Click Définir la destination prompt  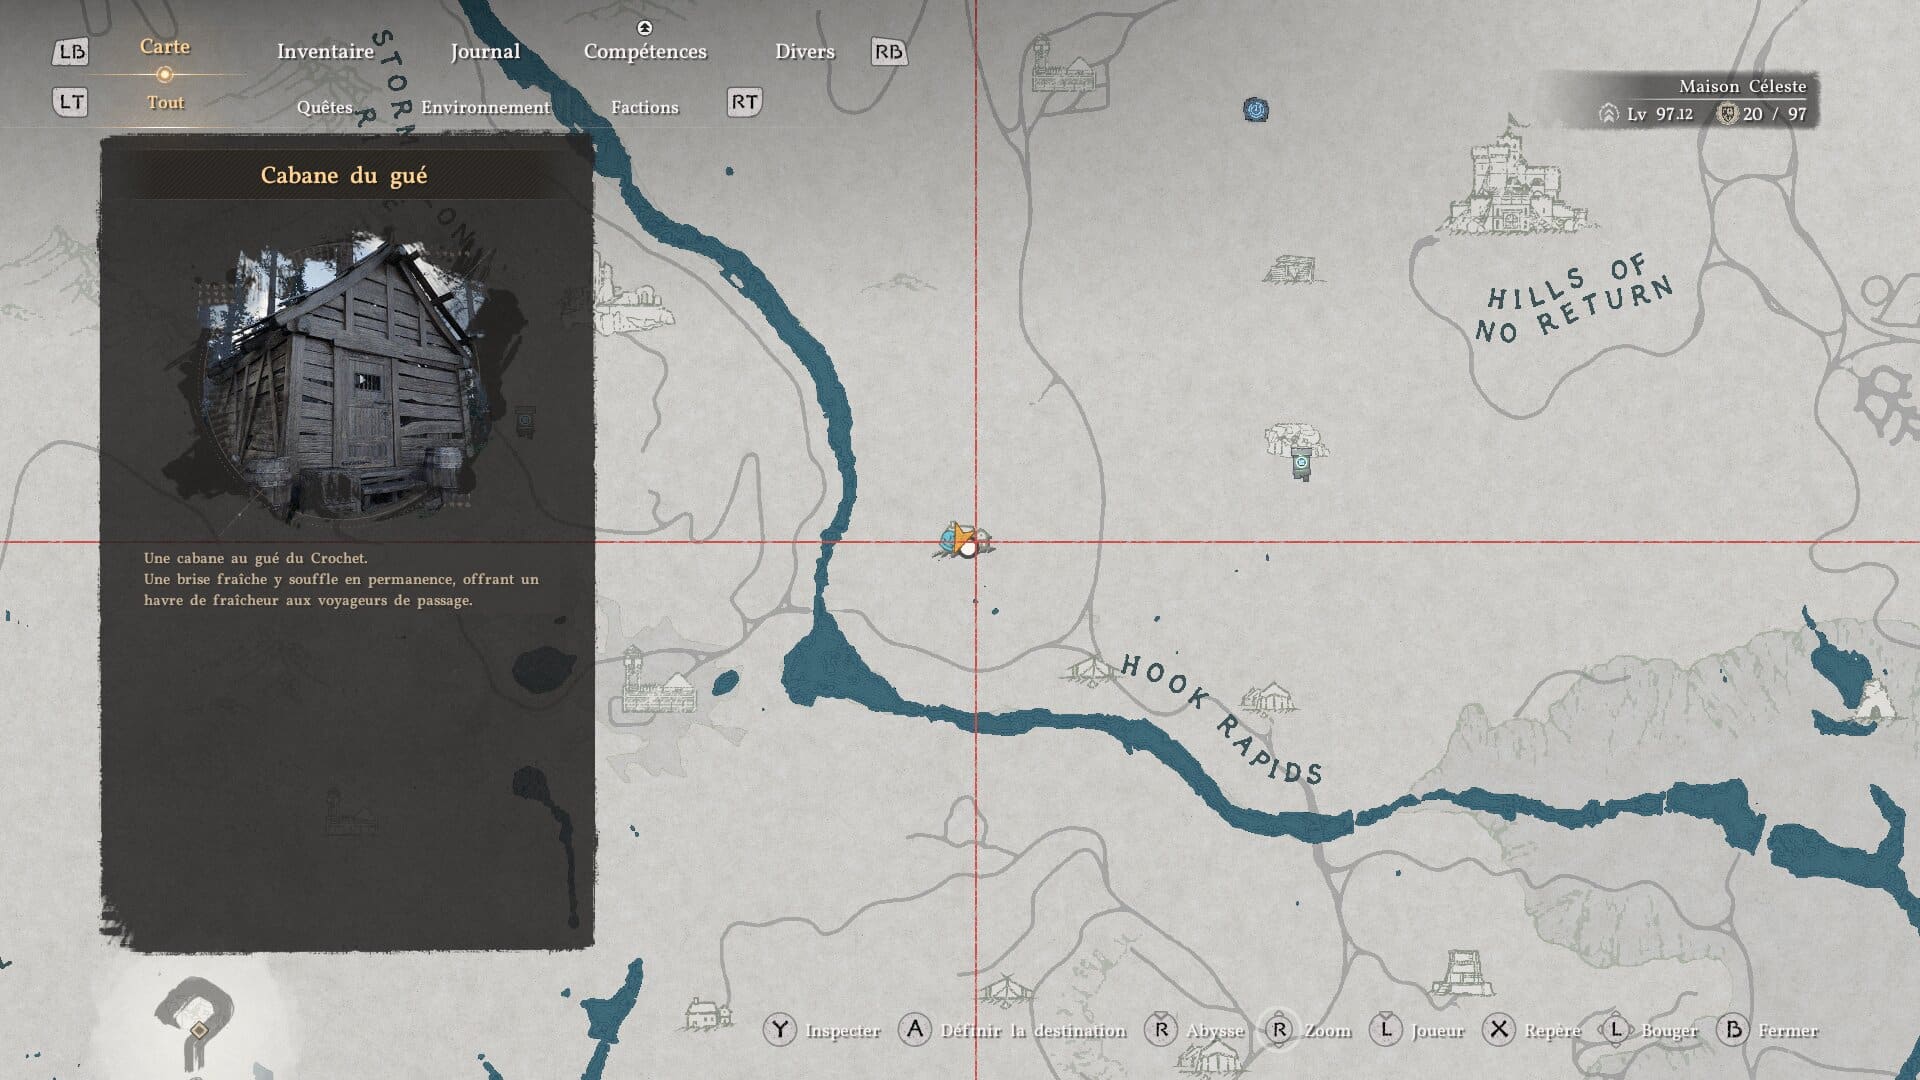[x=1032, y=1031]
